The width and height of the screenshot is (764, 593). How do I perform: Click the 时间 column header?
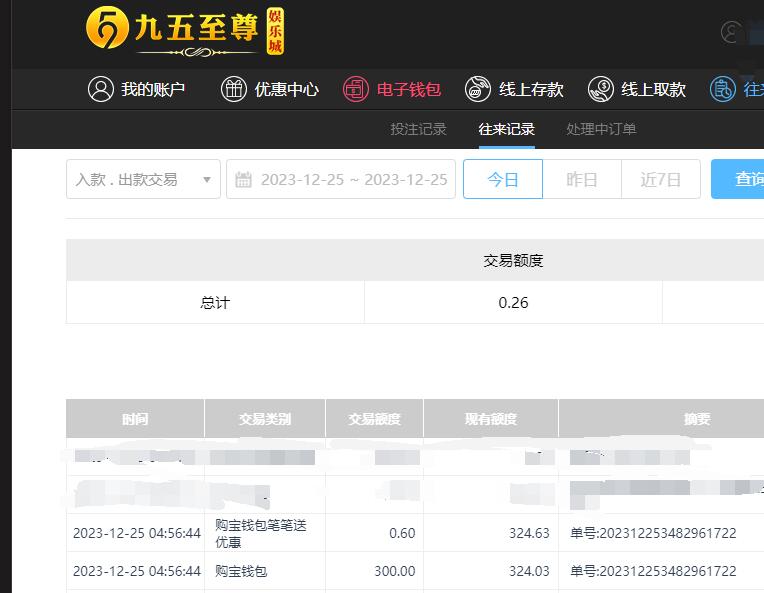(x=135, y=419)
